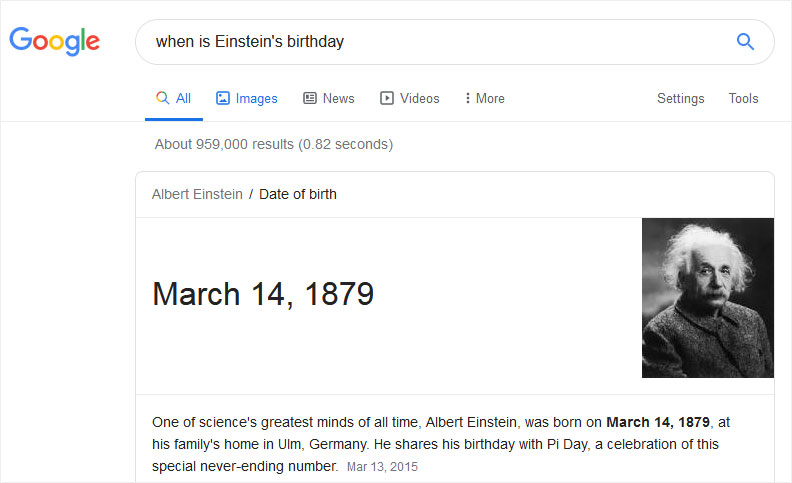Select the All results tab label
792x483 pixels.
pyautogui.click(x=183, y=98)
